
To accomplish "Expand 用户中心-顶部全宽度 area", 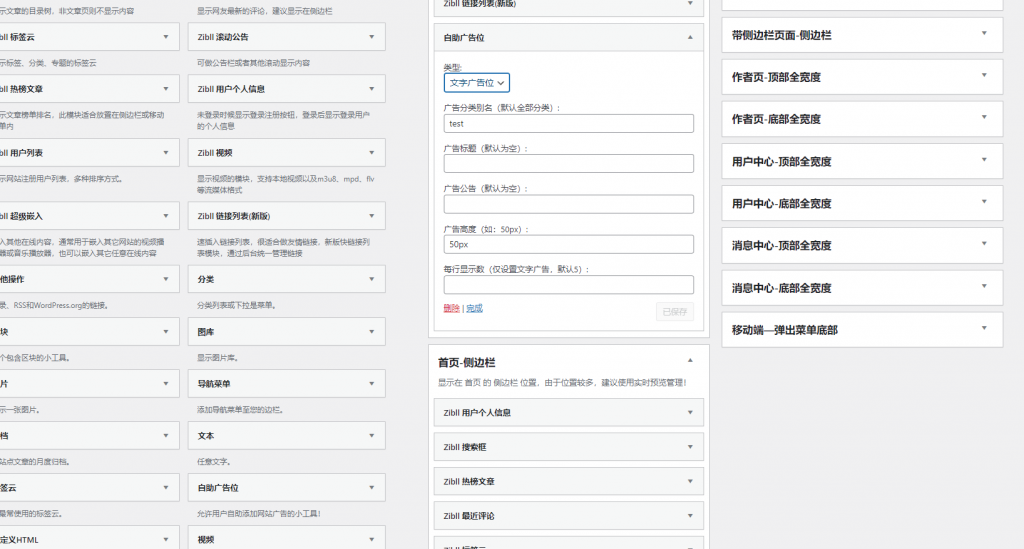I will (x=984, y=160).
